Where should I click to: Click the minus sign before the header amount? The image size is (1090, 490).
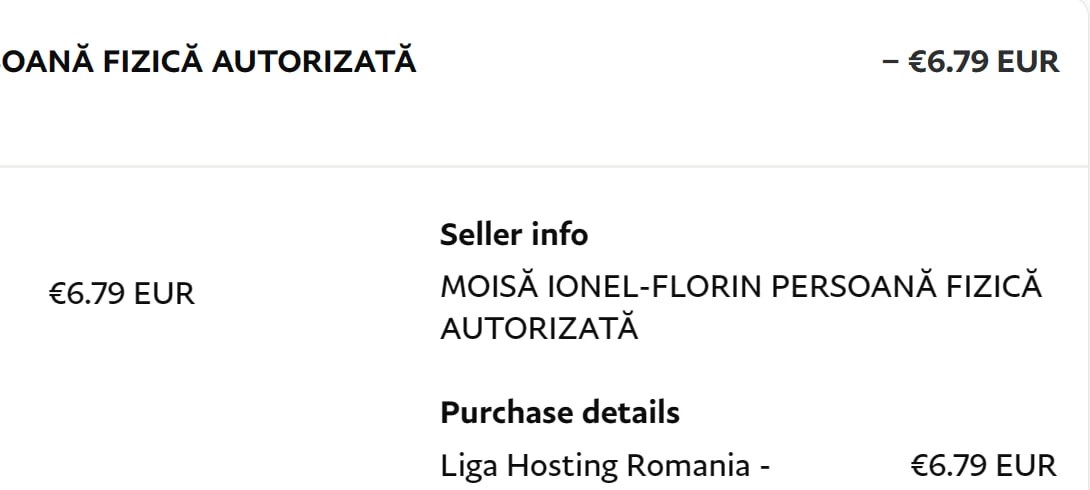point(890,62)
